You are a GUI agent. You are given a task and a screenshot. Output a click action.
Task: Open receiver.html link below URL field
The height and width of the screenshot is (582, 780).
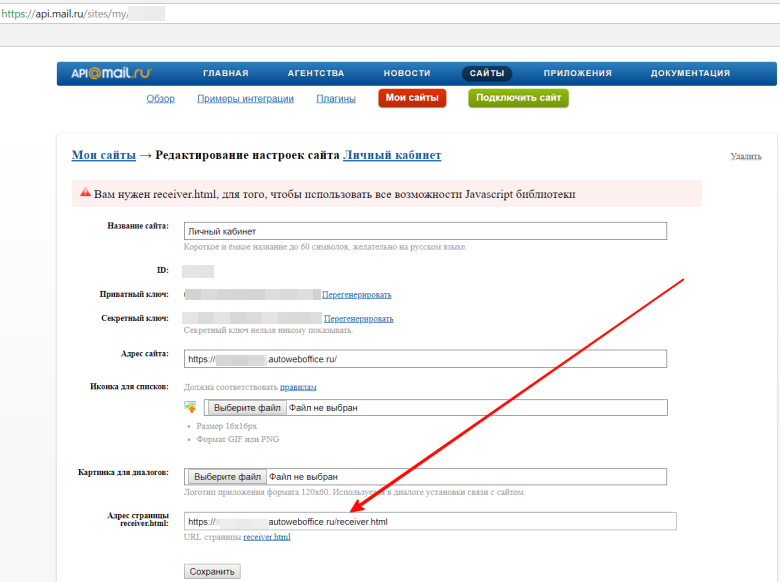click(267, 537)
